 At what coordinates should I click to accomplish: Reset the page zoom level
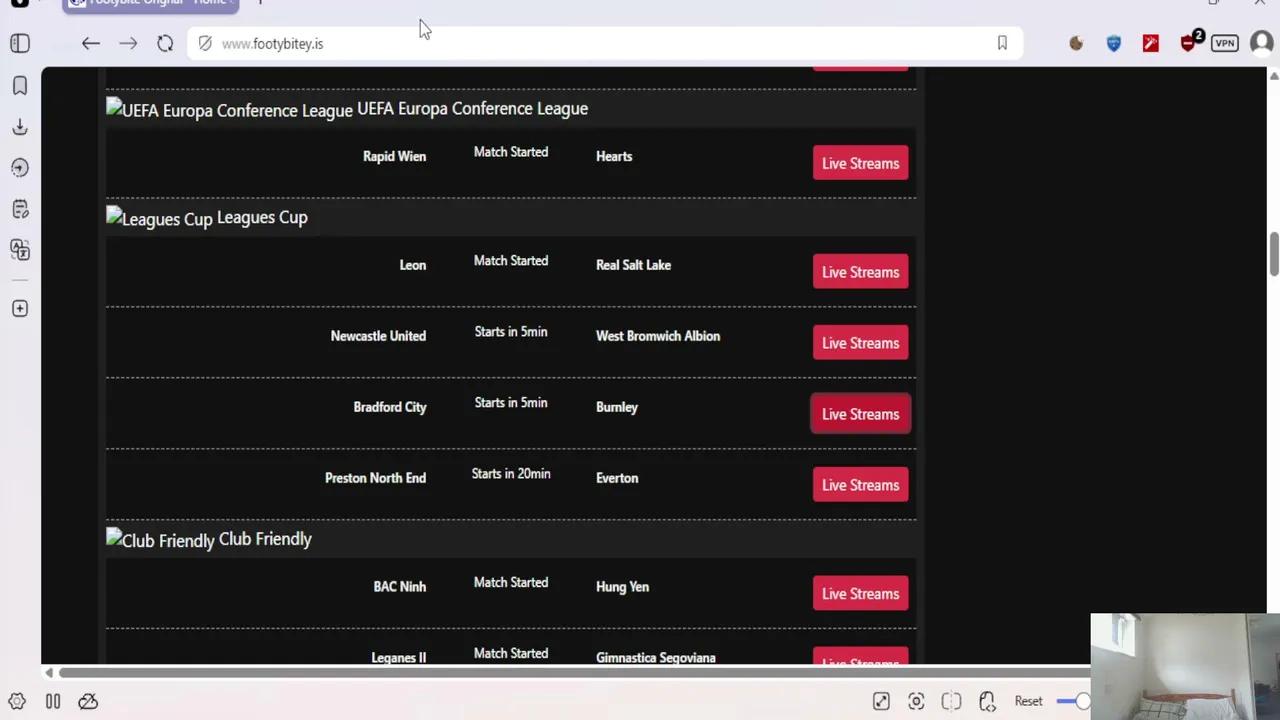[1028, 702]
